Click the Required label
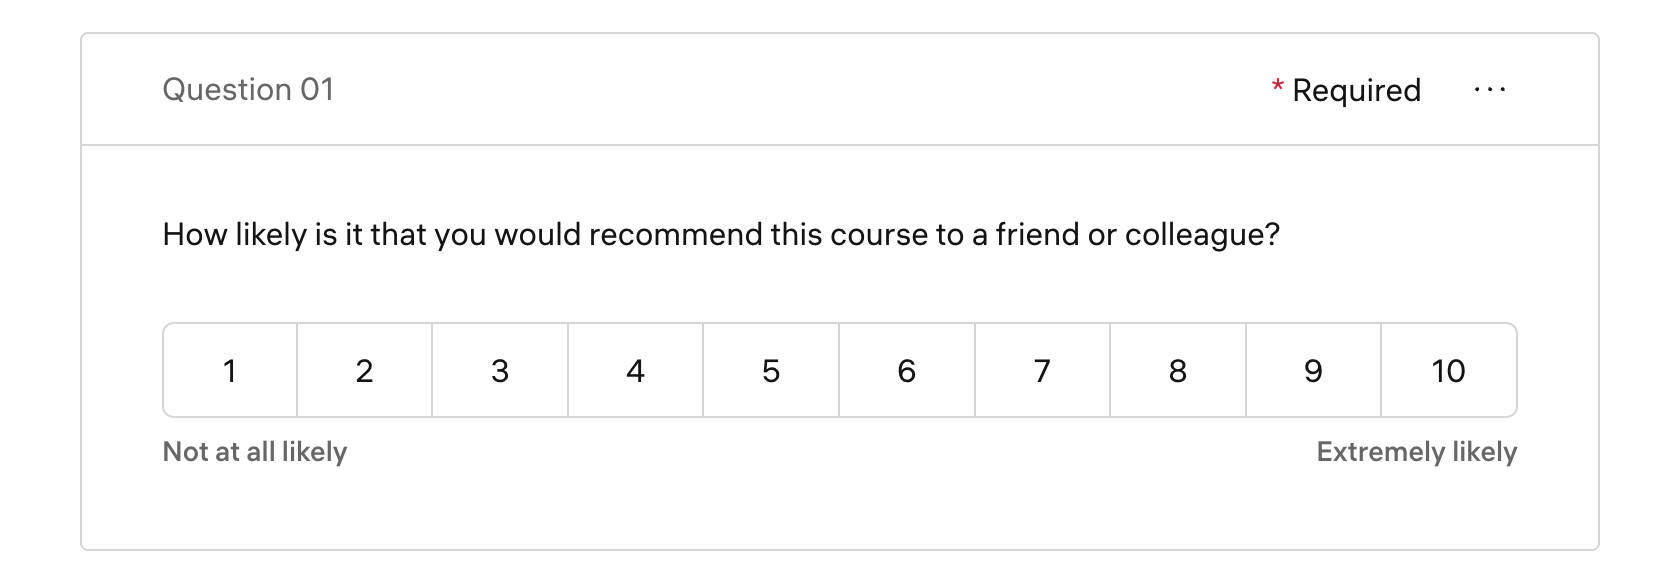 [x=1356, y=91]
